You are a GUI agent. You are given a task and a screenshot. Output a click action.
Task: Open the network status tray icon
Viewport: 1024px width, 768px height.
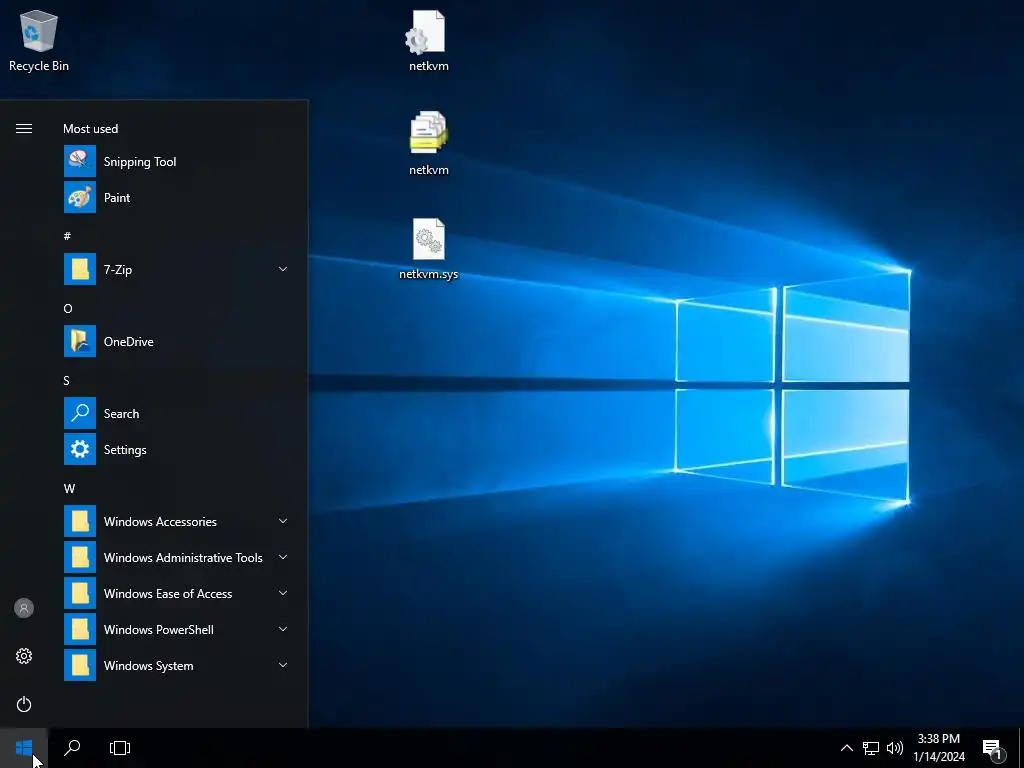pos(871,748)
